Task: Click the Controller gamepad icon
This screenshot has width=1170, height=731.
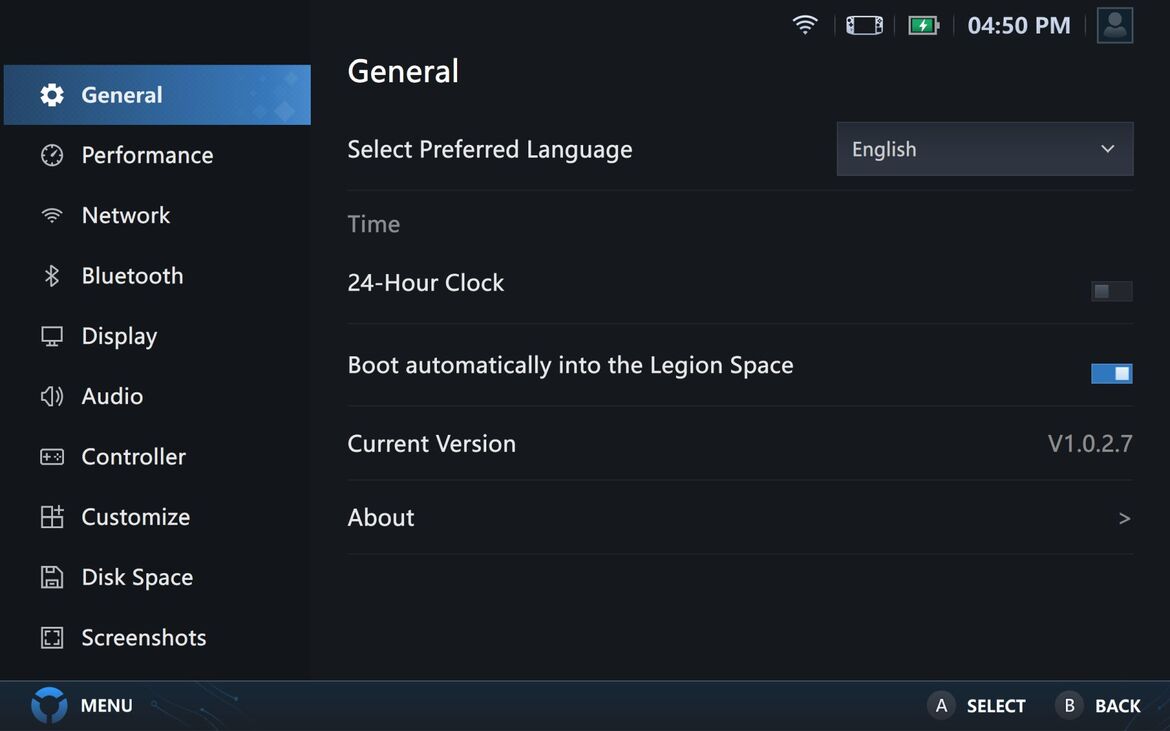Action: pos(52,457)
